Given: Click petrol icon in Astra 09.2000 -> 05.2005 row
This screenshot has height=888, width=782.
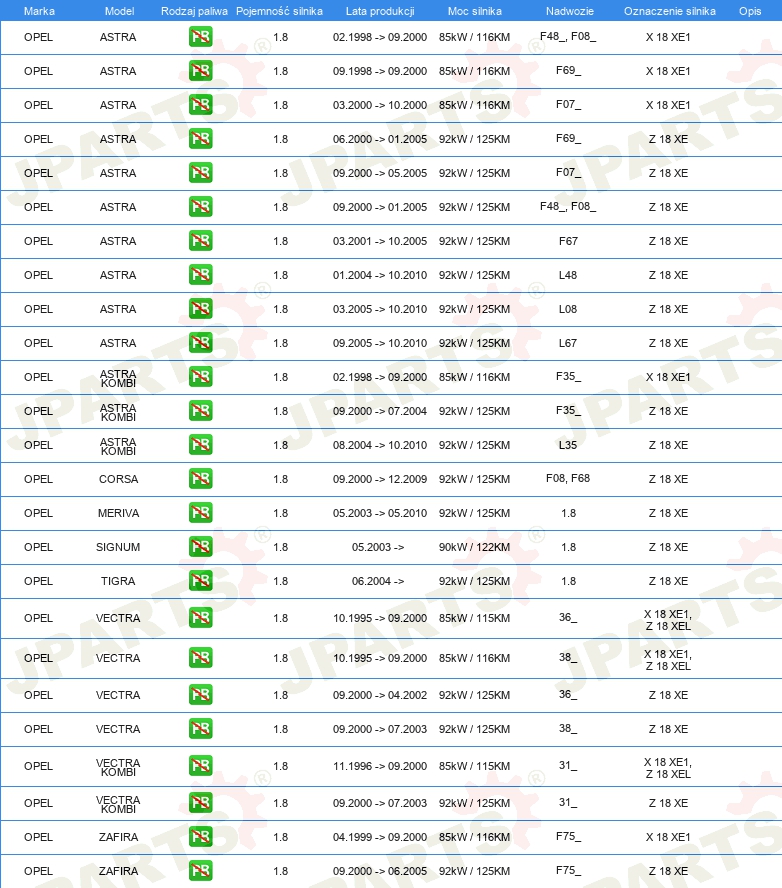Looking at the screenshot, I should click(x=200, y=173).
